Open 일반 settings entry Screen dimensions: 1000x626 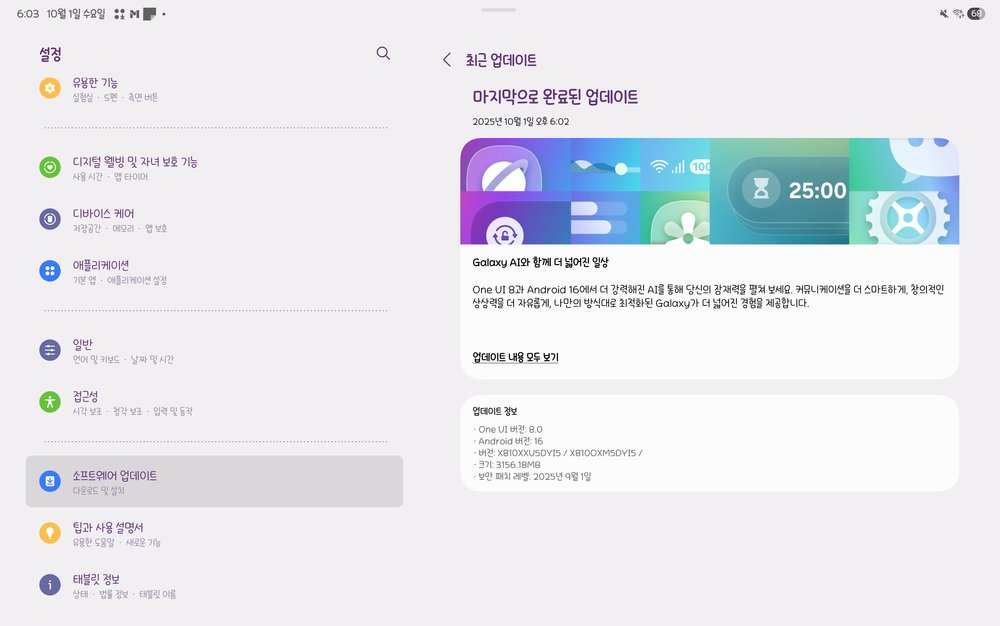(x=214, y=351)
